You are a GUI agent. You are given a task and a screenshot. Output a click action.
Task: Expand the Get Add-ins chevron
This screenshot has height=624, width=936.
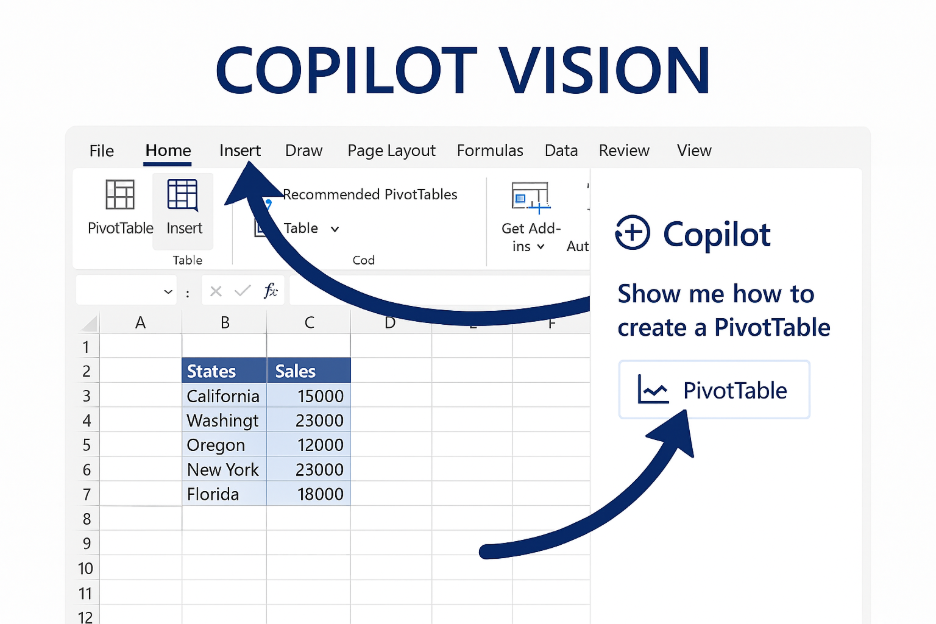point(541,247)
